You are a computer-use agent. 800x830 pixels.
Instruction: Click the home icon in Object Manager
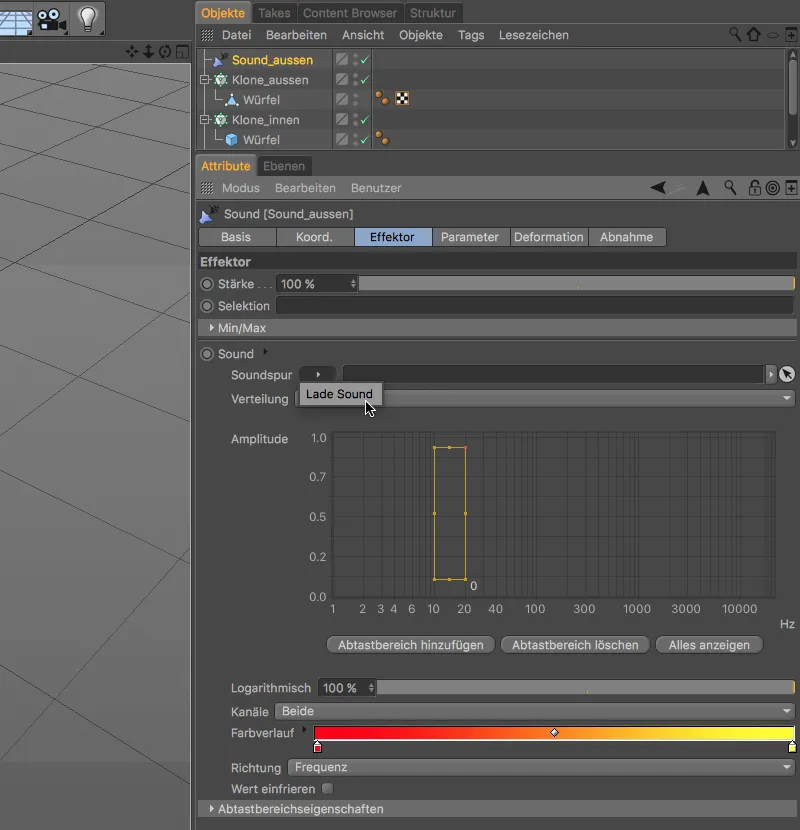[x=753, y=35]
